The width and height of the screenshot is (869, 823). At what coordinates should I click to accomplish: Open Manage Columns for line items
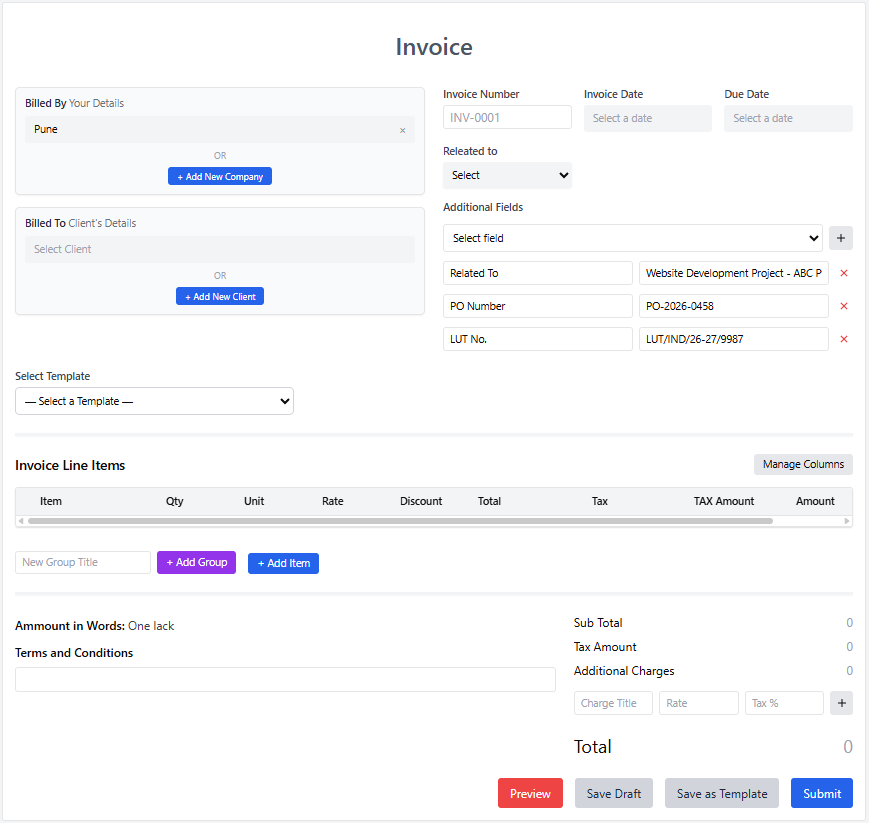[x=803, y=464]
